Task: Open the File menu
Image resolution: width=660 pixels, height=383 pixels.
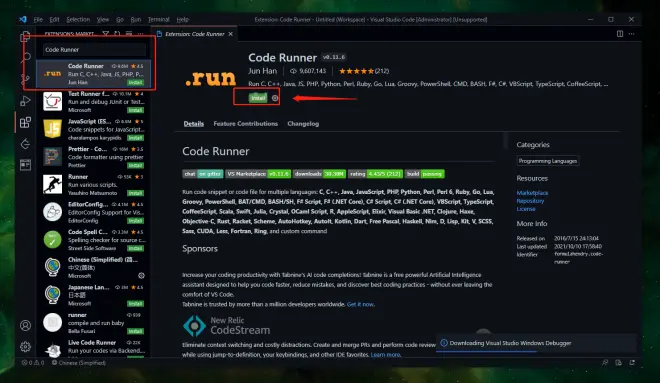Action: point(38,19)
